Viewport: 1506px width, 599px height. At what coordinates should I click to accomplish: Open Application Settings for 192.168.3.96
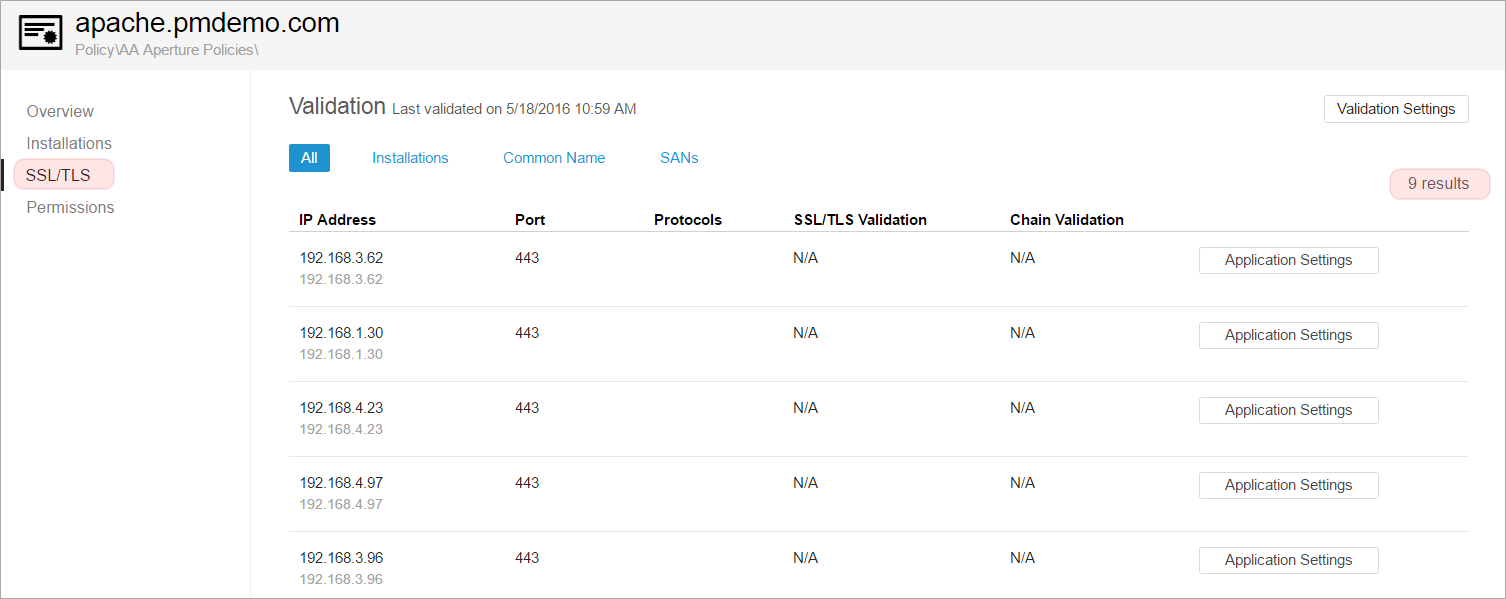pyautogui.click(x=1288, y=560)
